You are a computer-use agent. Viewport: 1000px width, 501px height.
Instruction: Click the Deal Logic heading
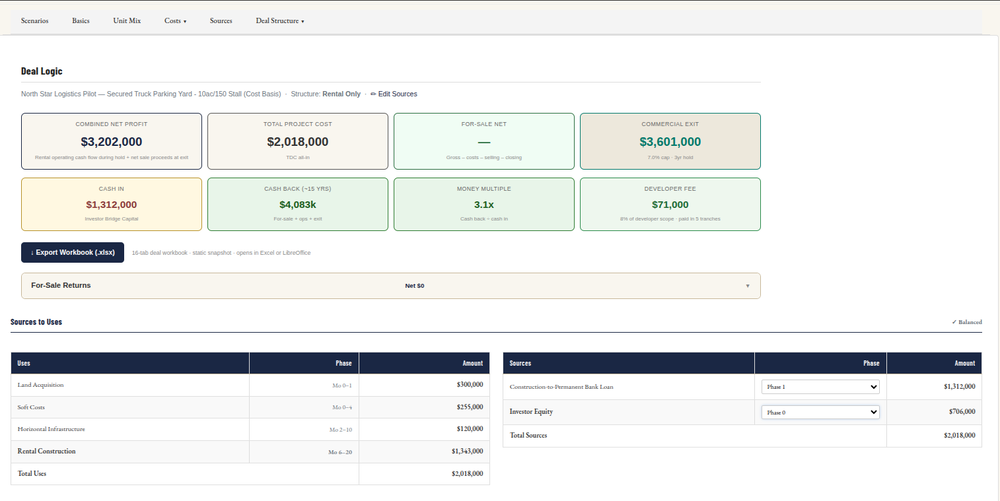click(41, 71)
